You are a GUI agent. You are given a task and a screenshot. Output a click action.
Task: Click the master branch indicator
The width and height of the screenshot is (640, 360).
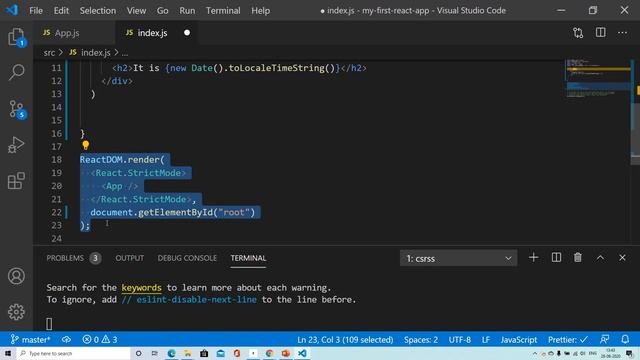pos(30,340)
